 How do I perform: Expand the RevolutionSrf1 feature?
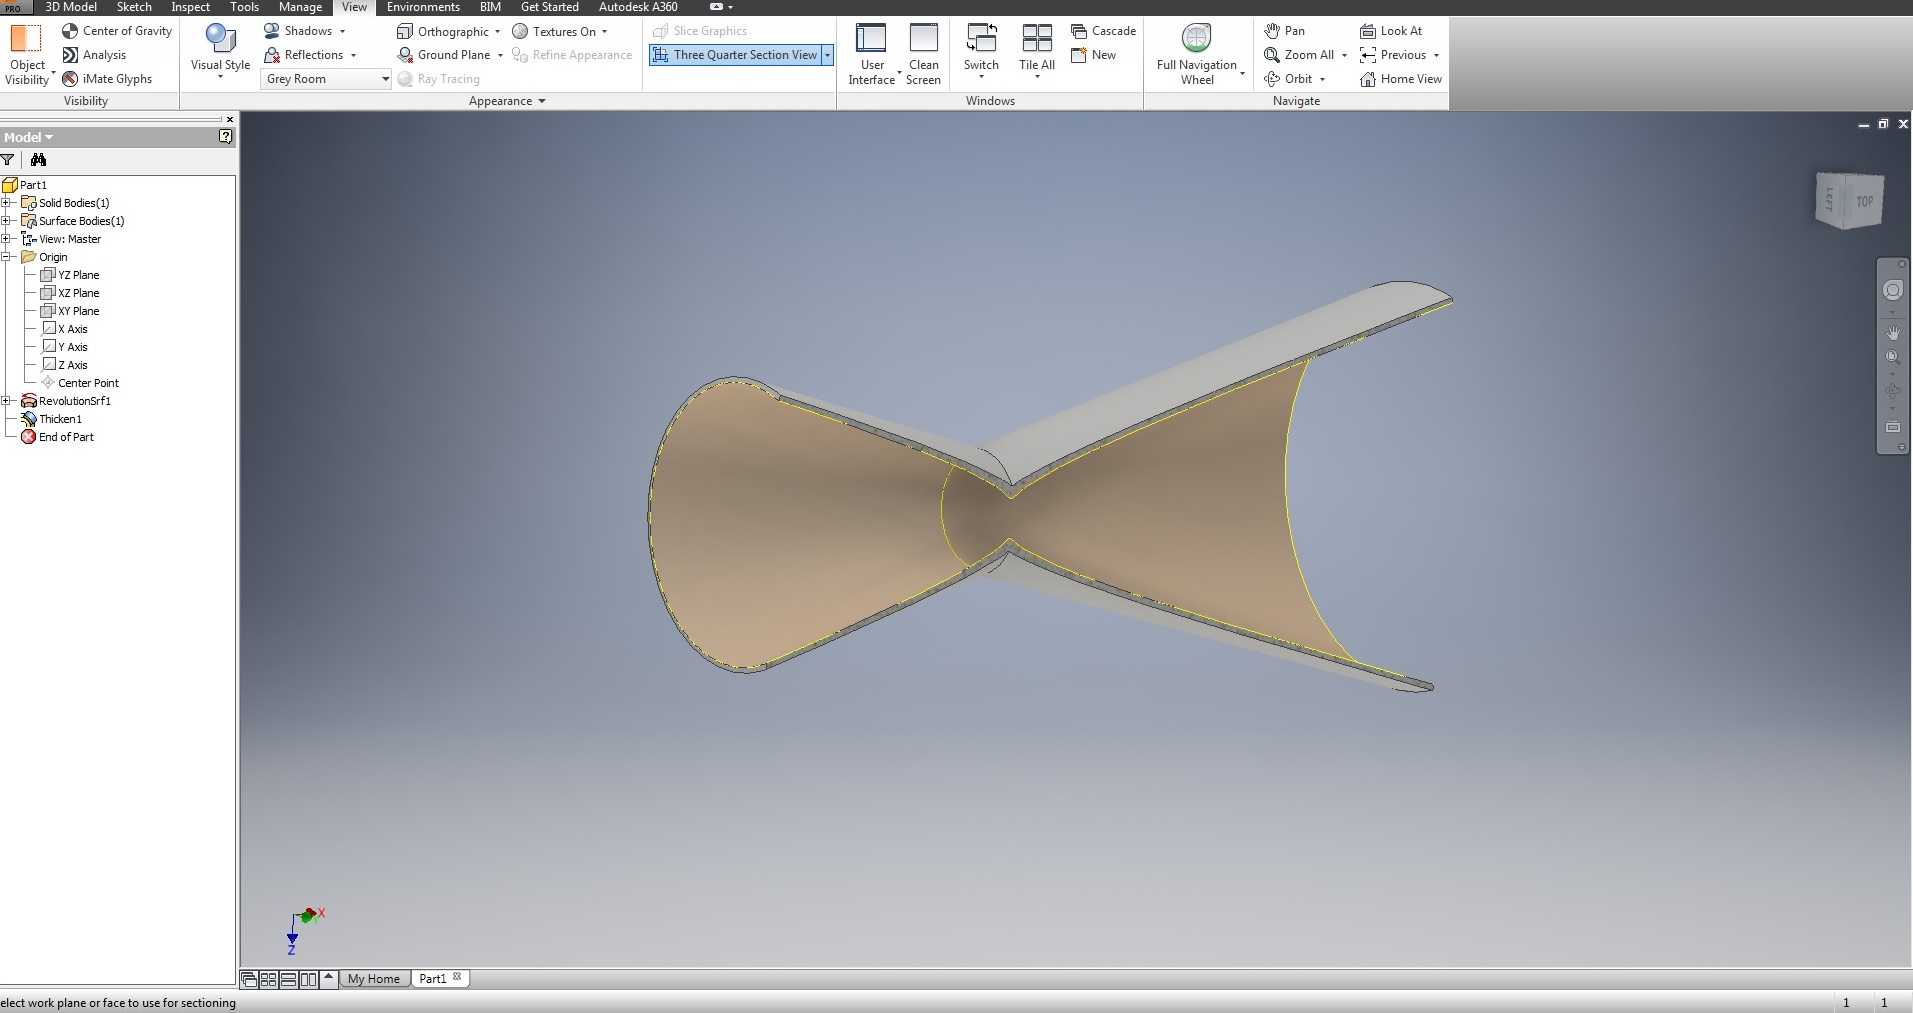6,401
